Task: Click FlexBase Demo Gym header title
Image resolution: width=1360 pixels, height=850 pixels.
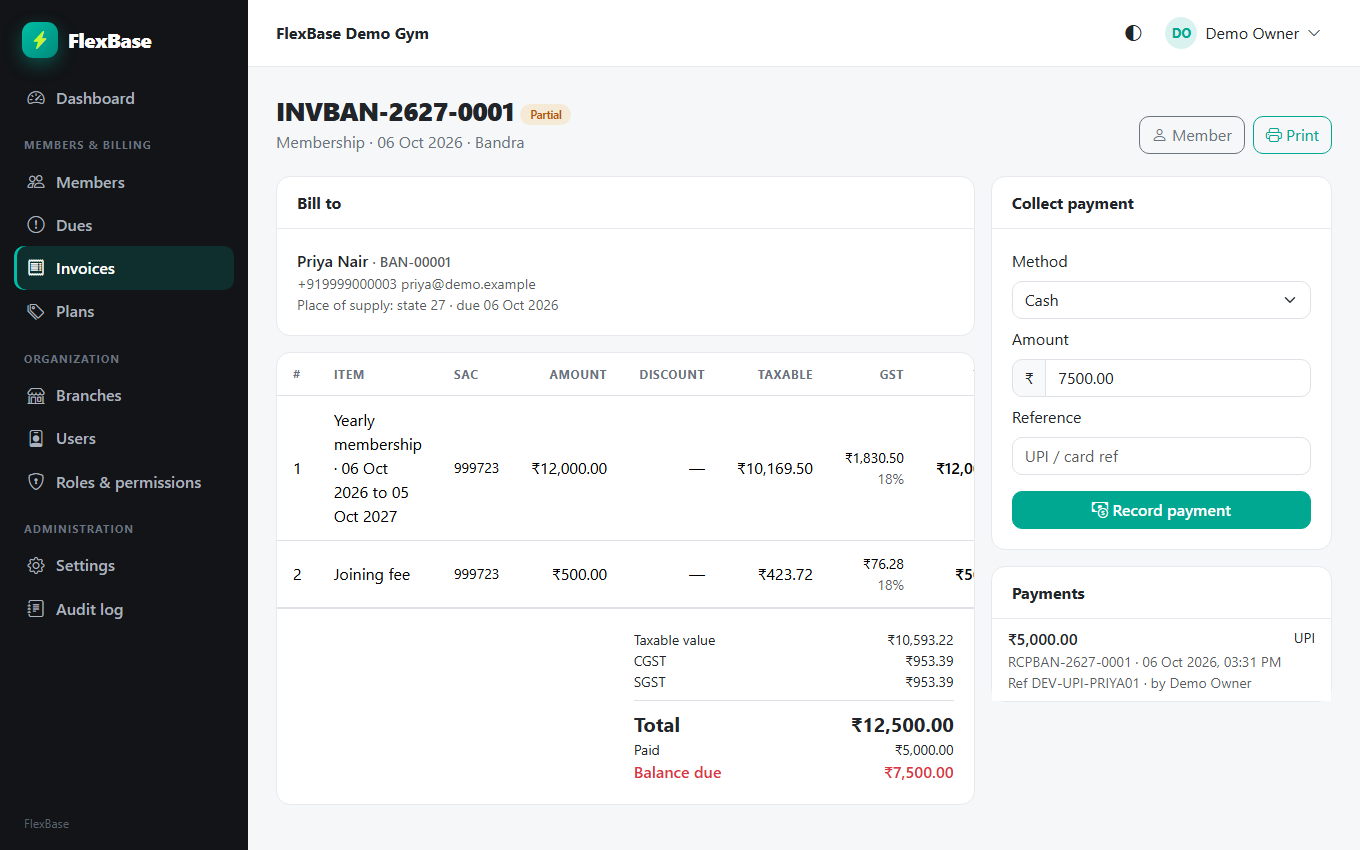Action: pyautogui.click(x=352, y=33)
